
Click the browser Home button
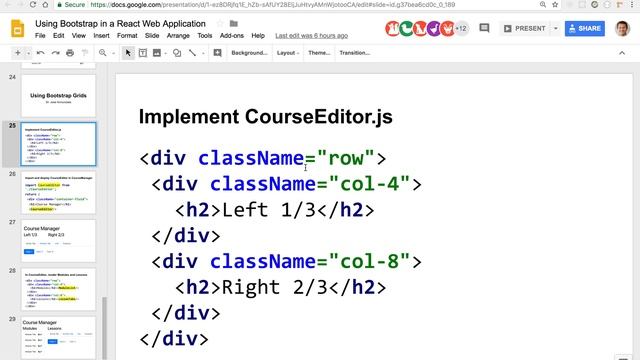[x=45, y=4]
